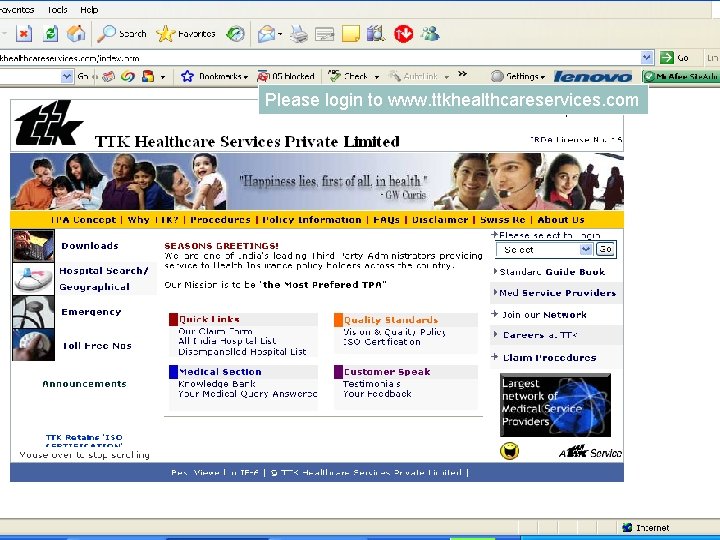Open the Policy Information nav item

tap(312, 219)
